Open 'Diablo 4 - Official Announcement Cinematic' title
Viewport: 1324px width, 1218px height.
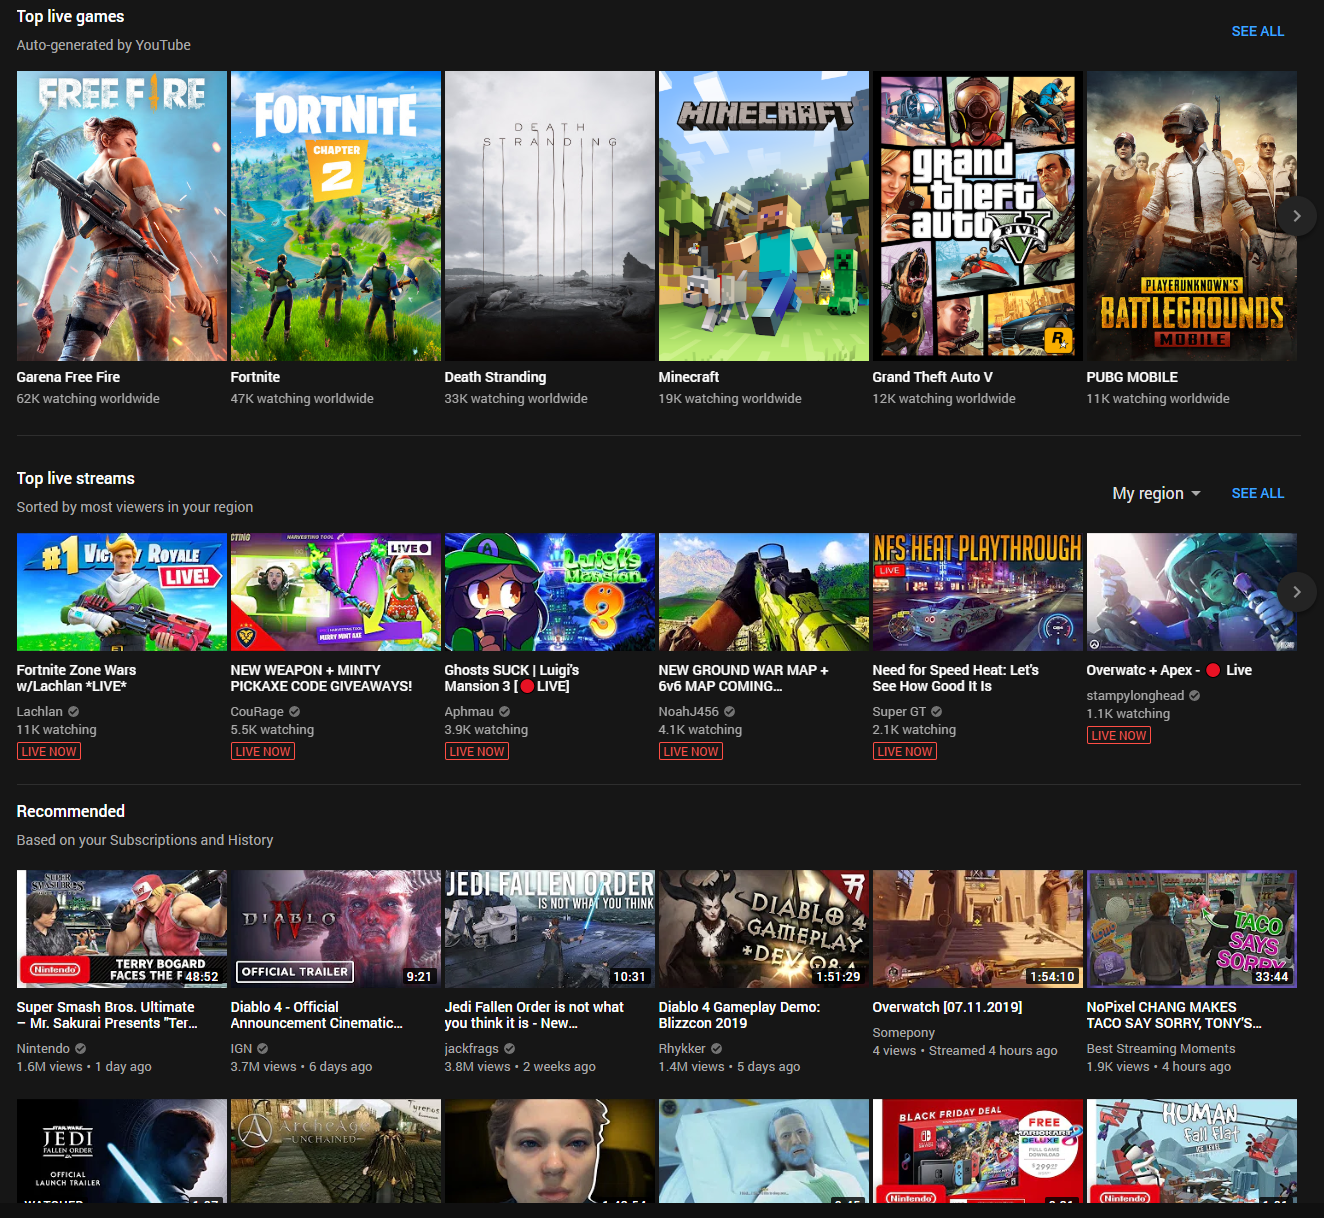tap(317, 1015)
